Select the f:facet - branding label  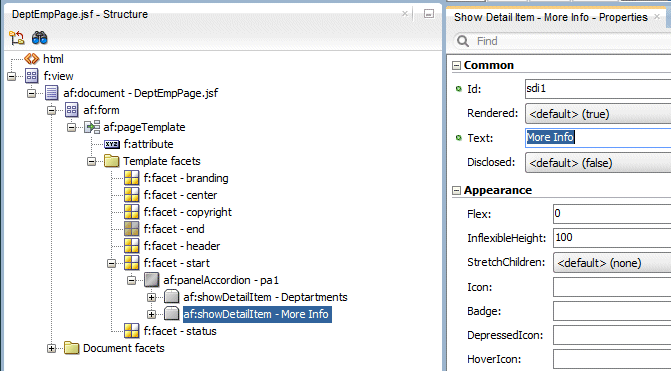[x=186, y=178]
